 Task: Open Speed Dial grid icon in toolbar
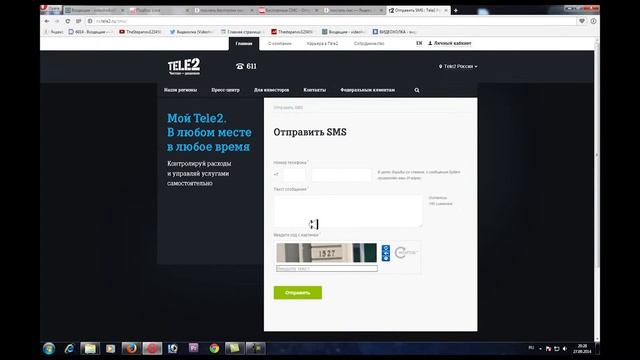point(78,21)
